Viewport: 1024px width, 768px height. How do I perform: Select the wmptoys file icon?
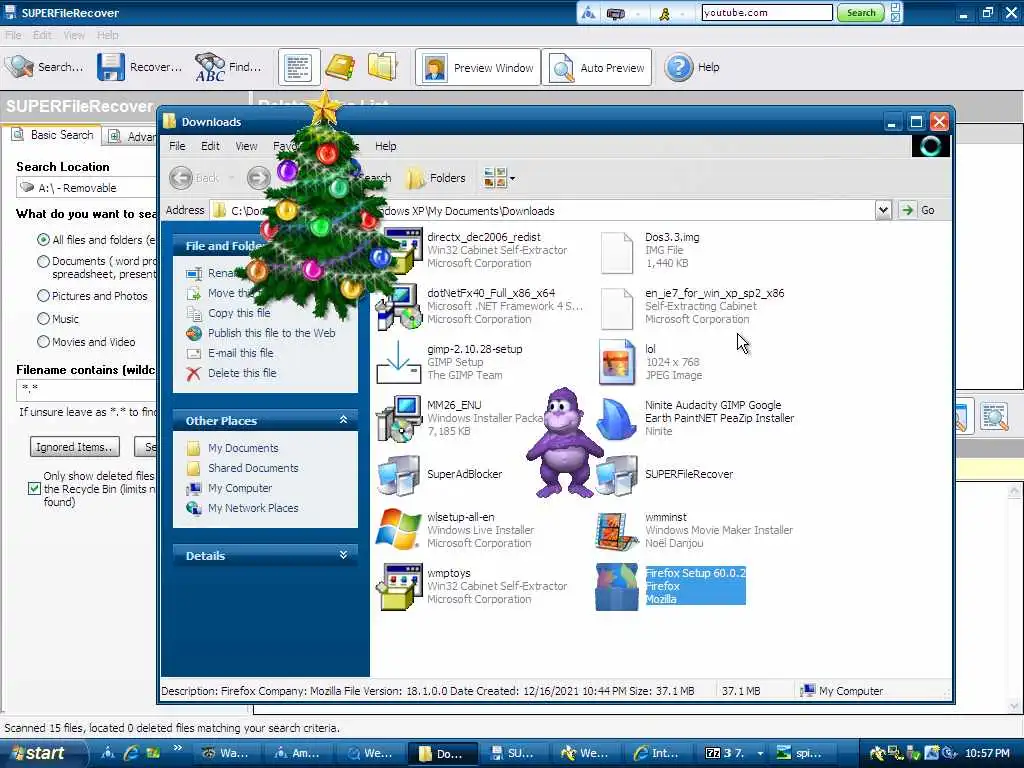coord(398,586)
